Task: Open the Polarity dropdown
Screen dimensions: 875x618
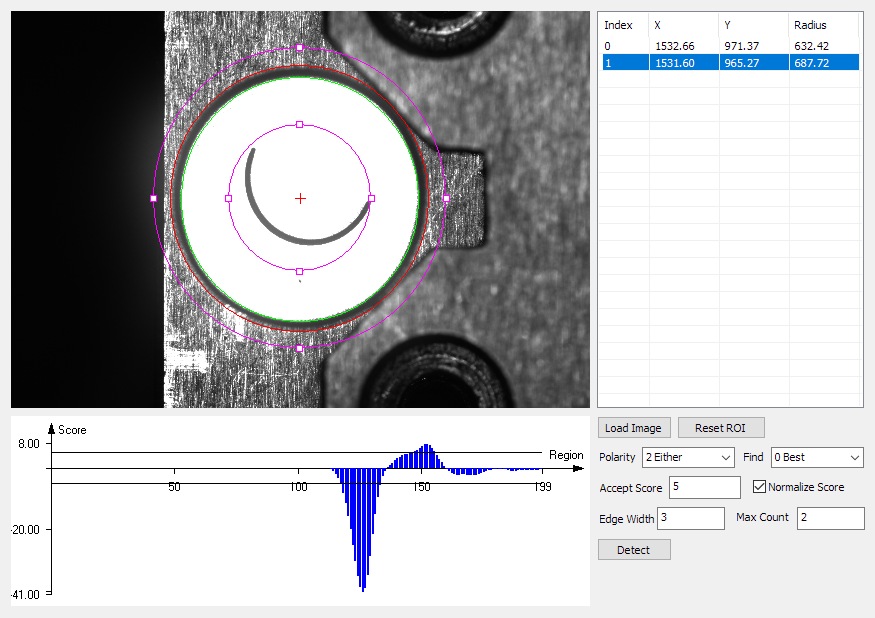Action: [x=688, y=457]
